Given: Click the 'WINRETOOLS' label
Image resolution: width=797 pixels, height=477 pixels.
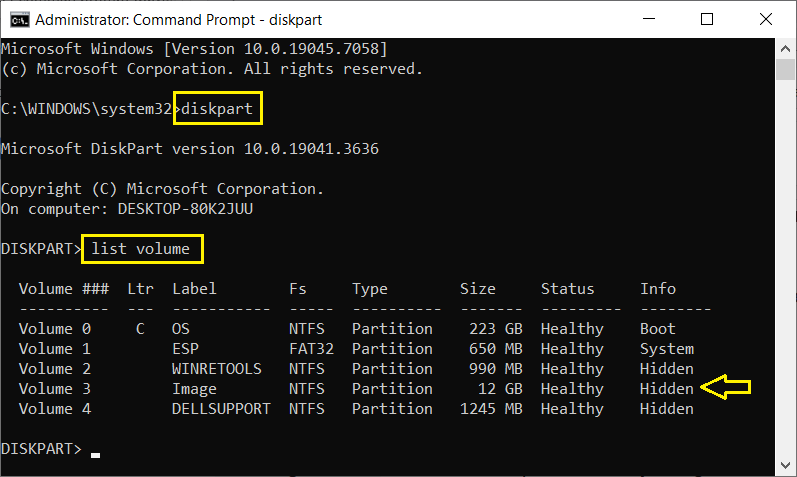Looking at the screenshot, I should point(217,369).
